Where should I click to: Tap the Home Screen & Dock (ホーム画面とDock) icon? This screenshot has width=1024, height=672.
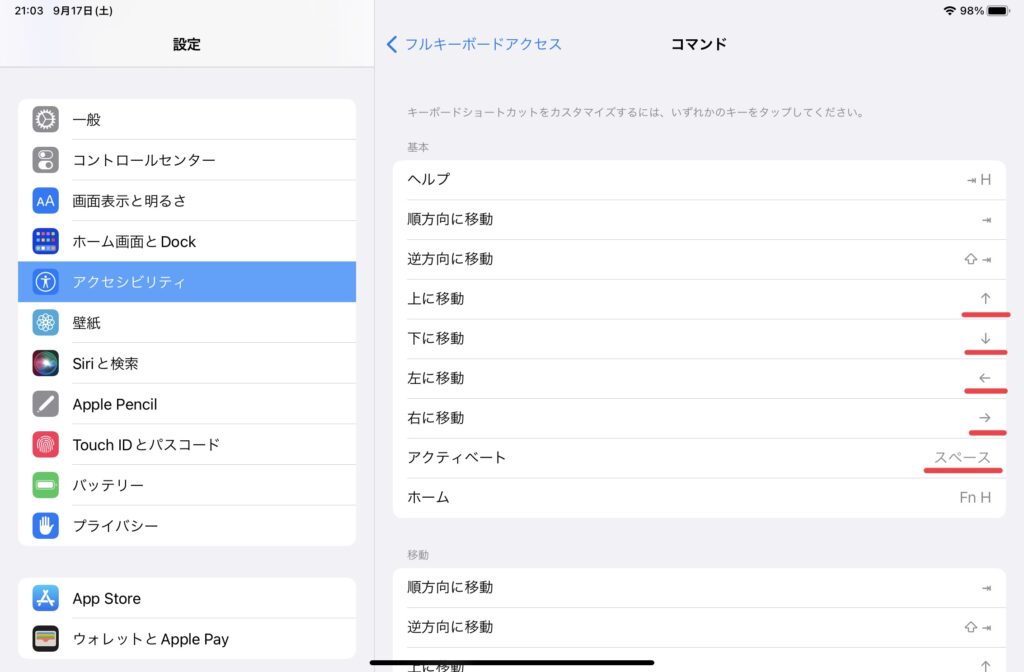point(46,242)
